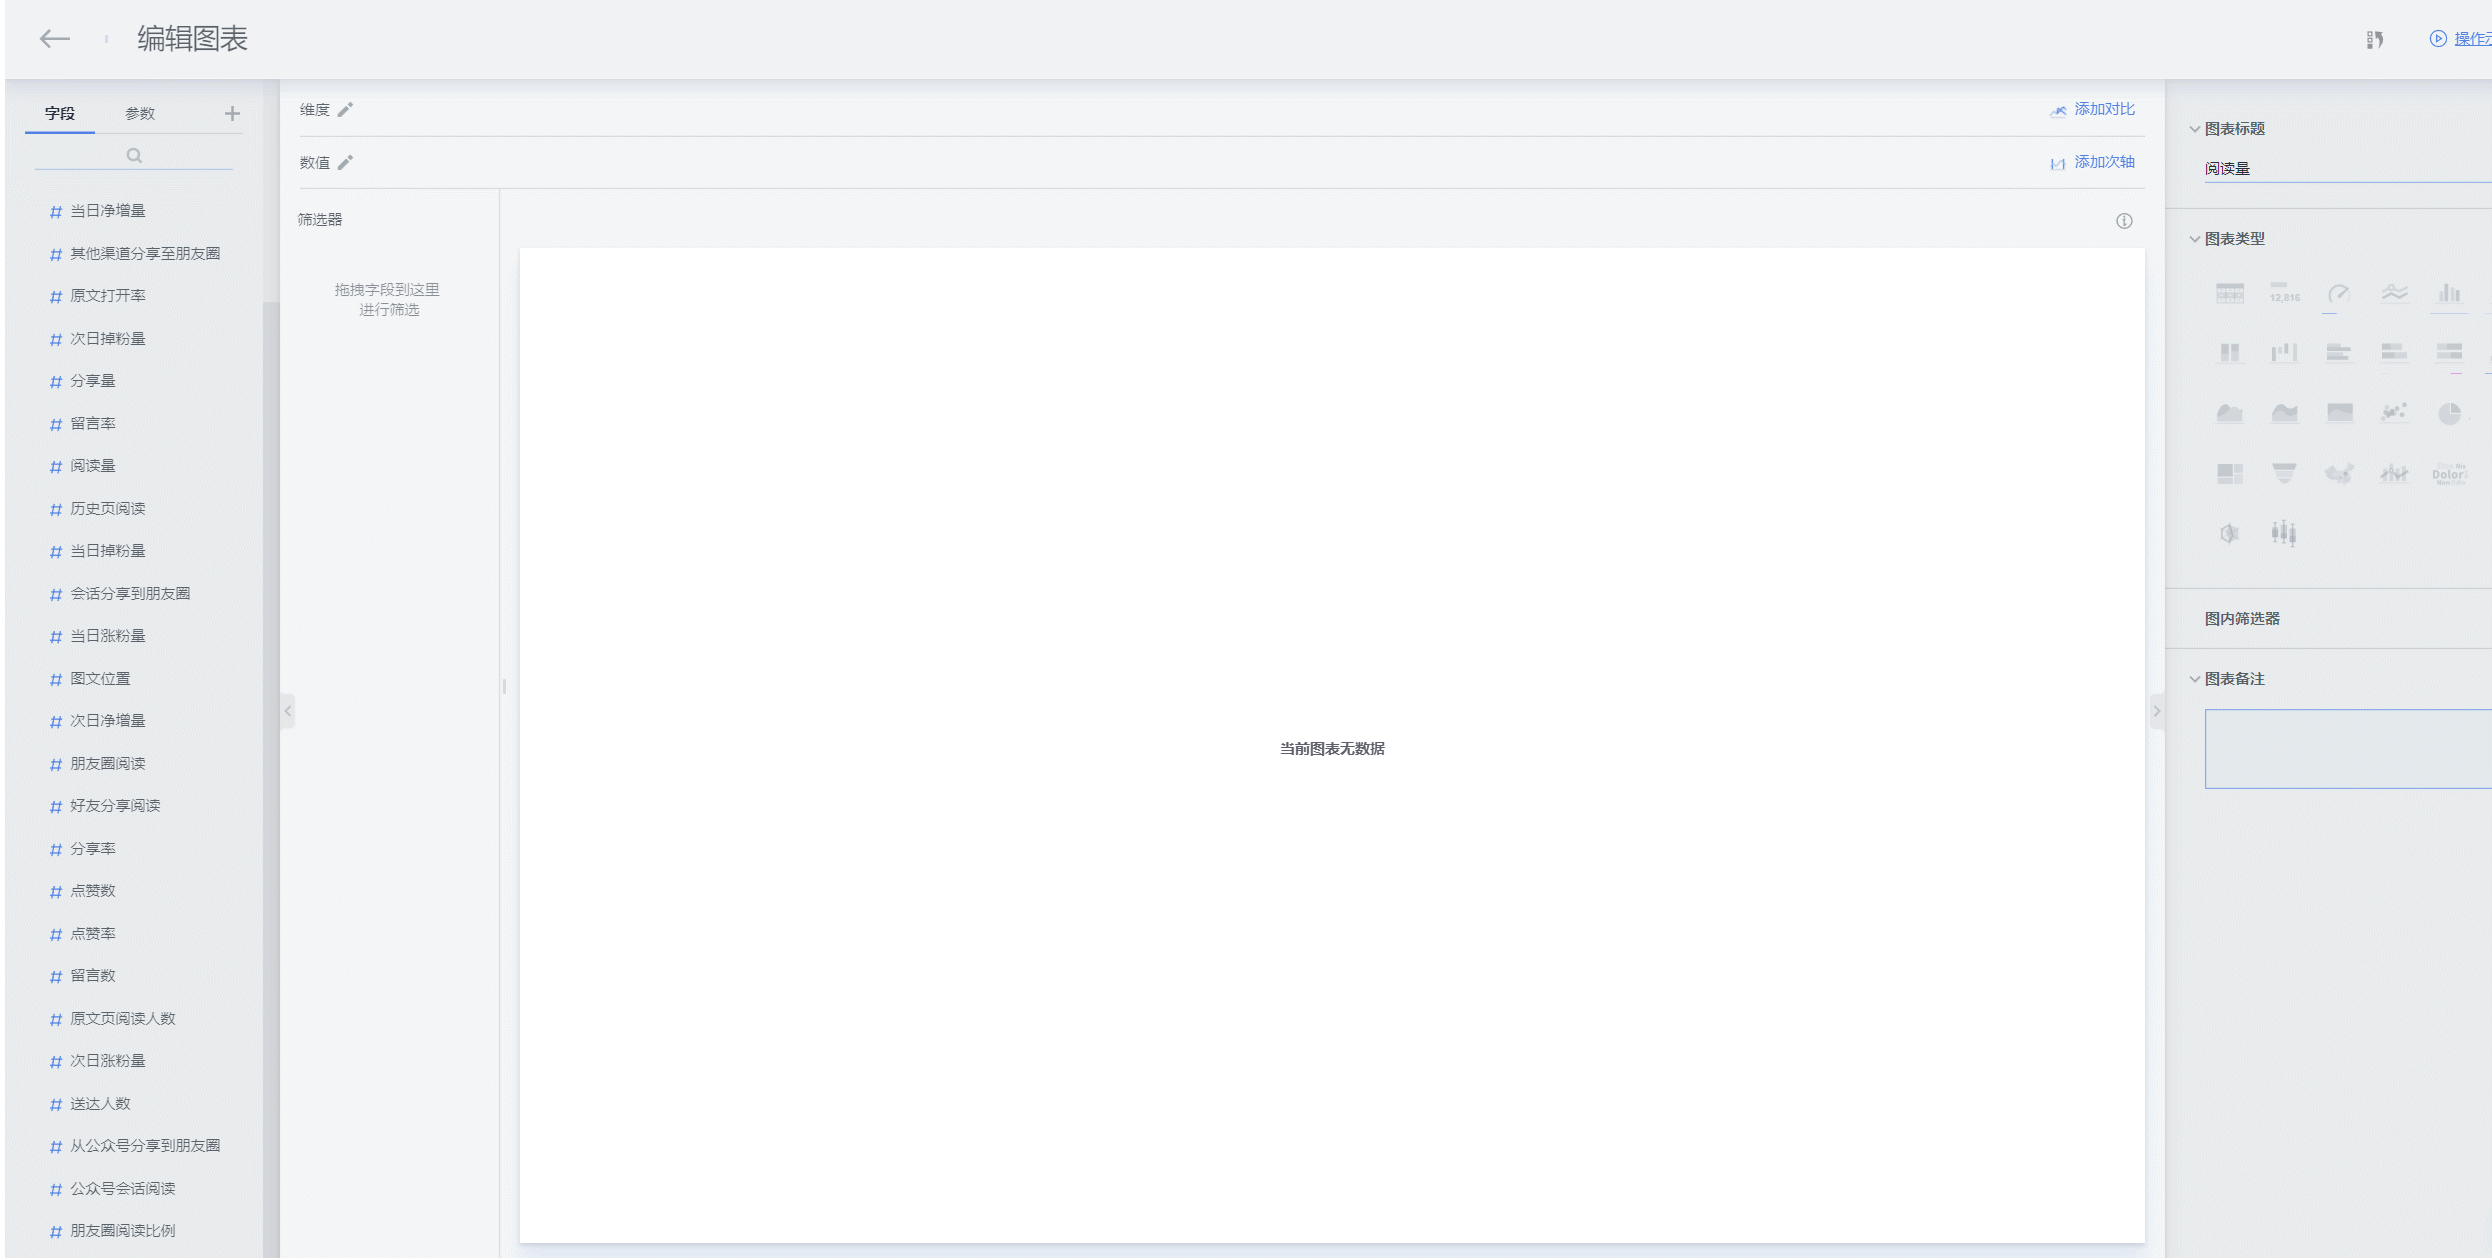The width and height of the screenshot is (2492, 1258).
Task: Go back using the left arrow
Action: (x=54, y=39)
